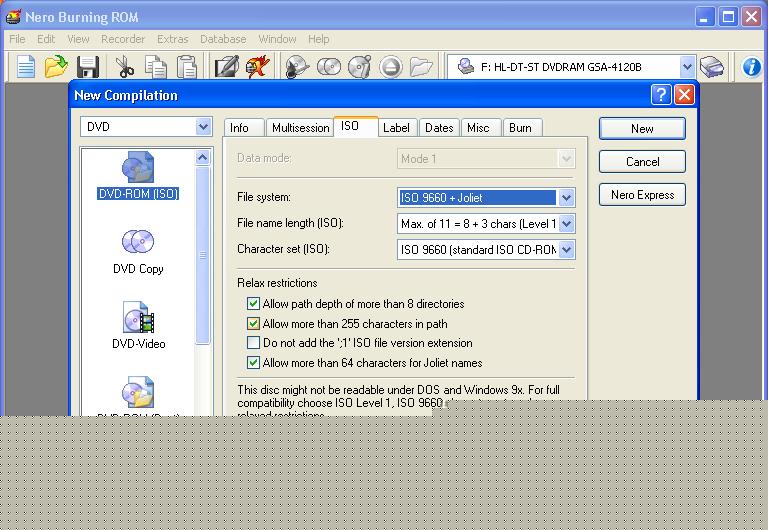Click the Copy pages icon
Screen dimensions: 768x530
click(156, 67)
